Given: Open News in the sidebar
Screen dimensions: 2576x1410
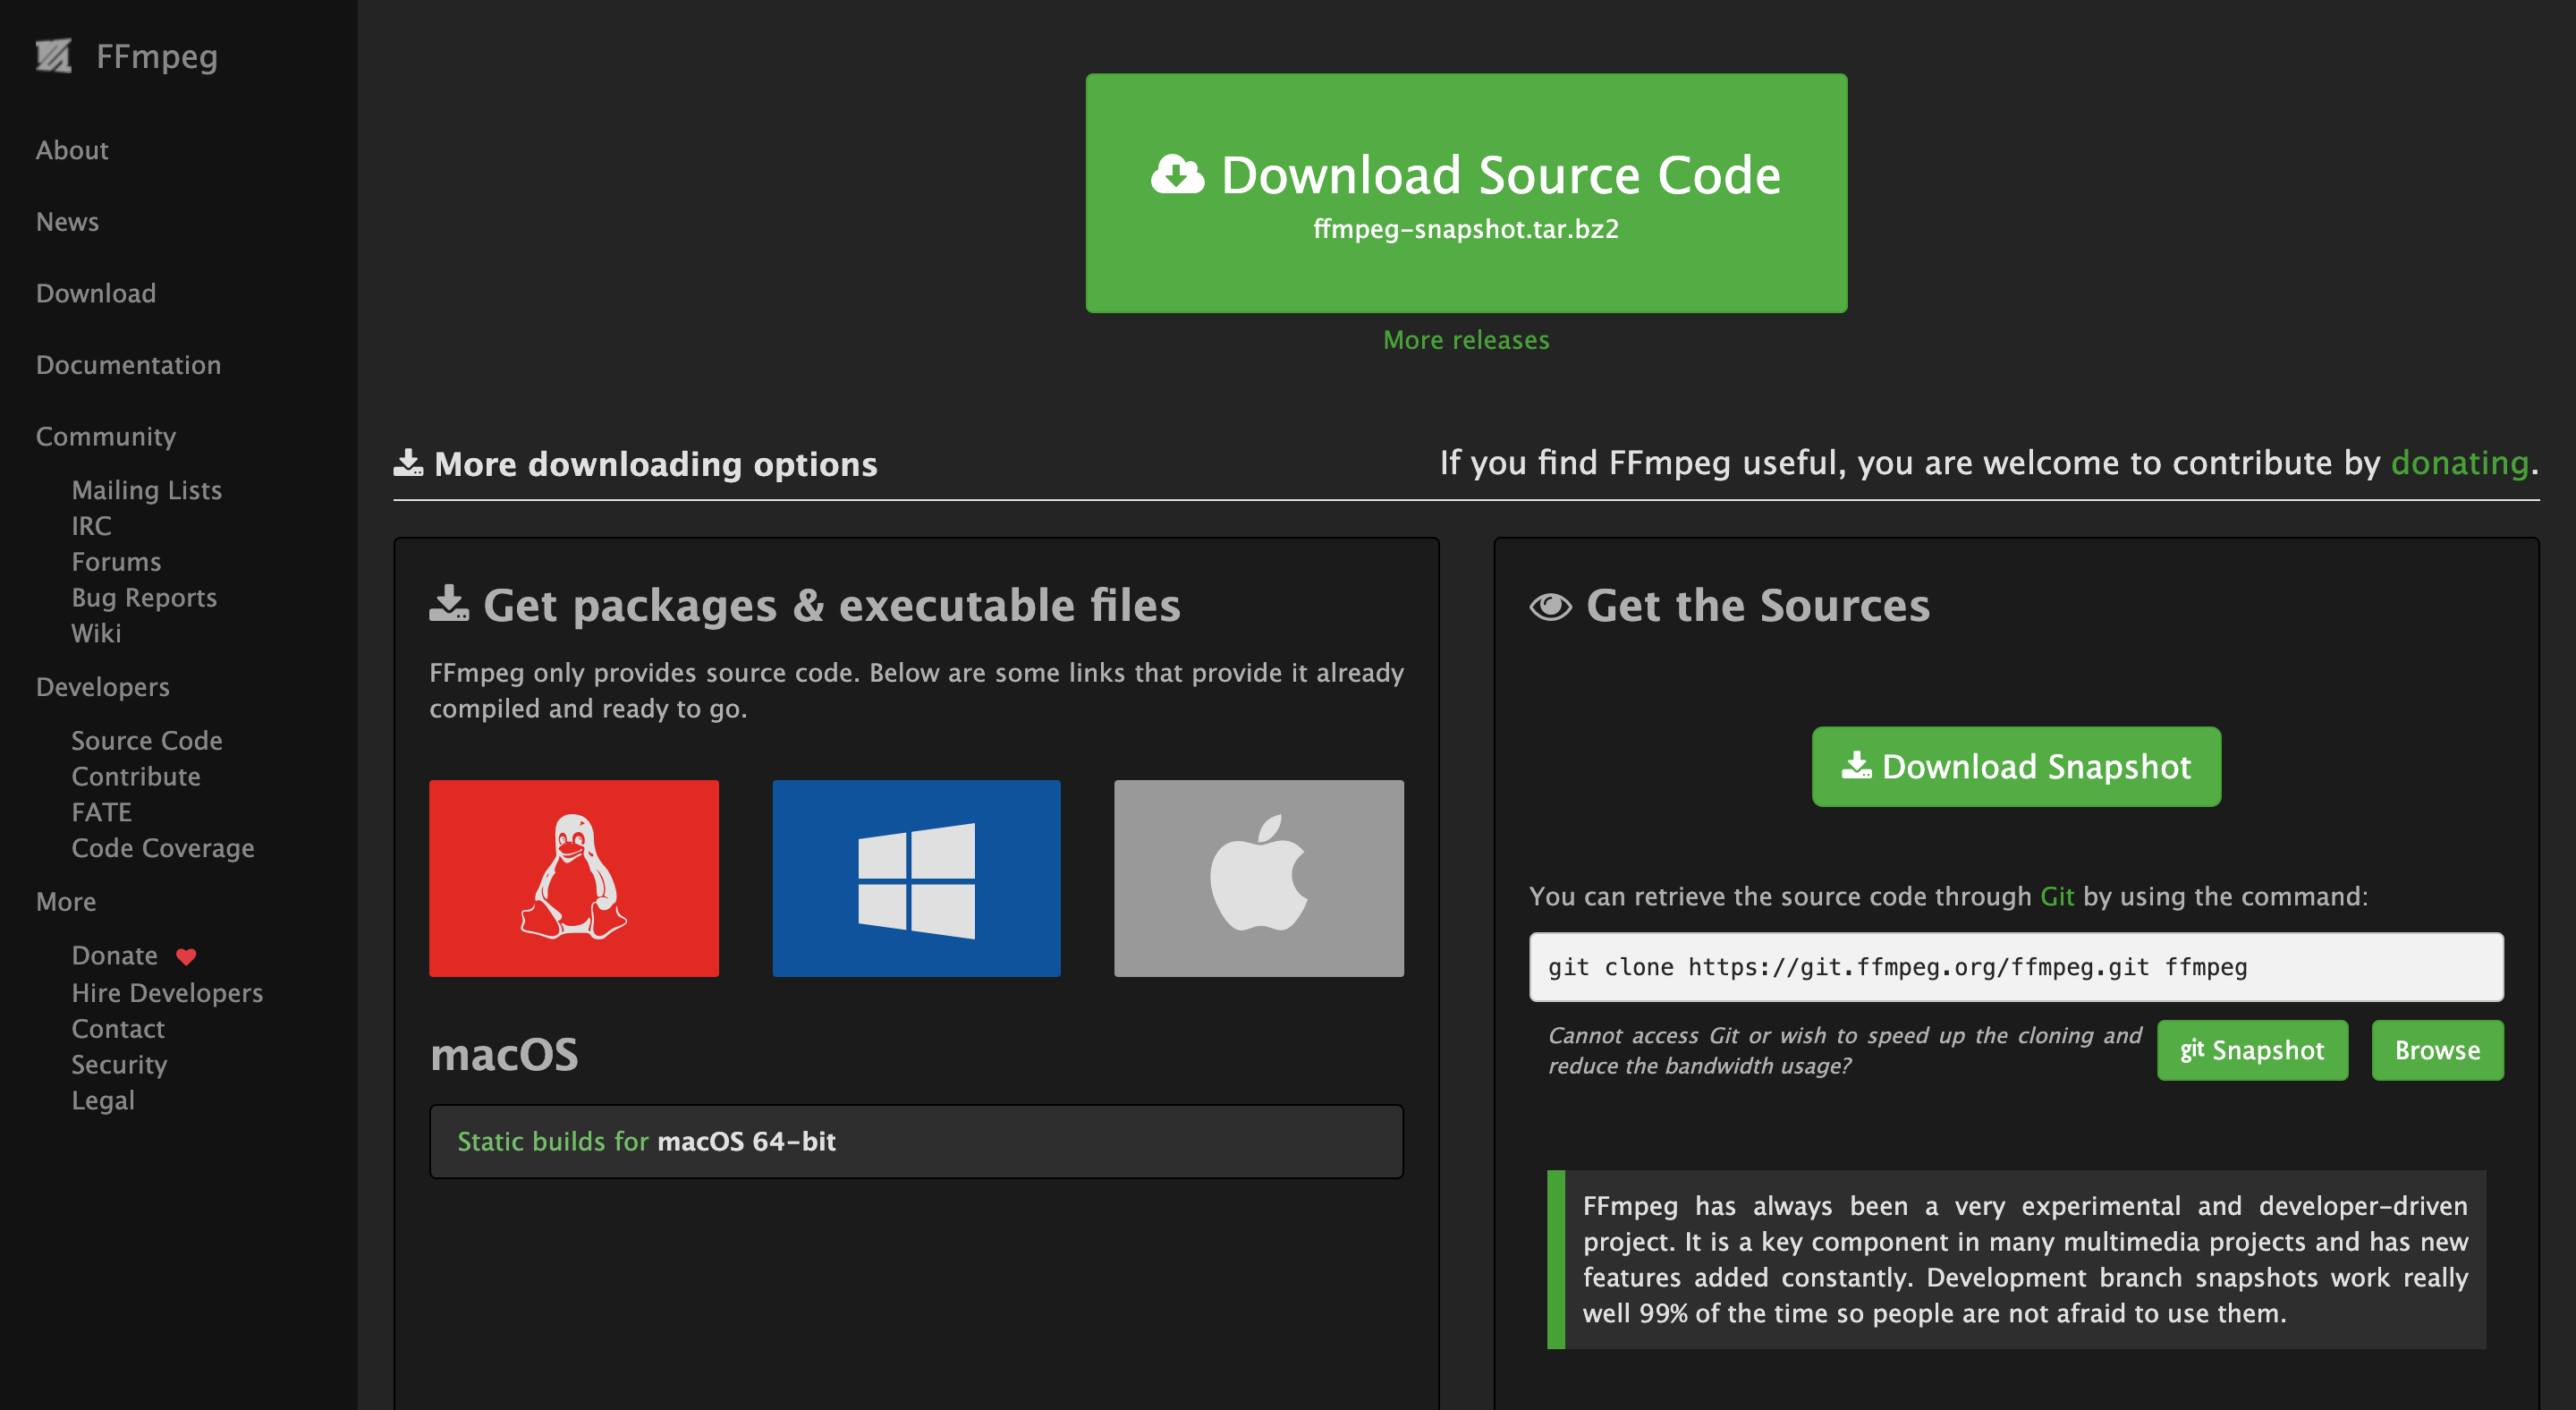Looking at the screenshot, I should click(x=67, y=222).
